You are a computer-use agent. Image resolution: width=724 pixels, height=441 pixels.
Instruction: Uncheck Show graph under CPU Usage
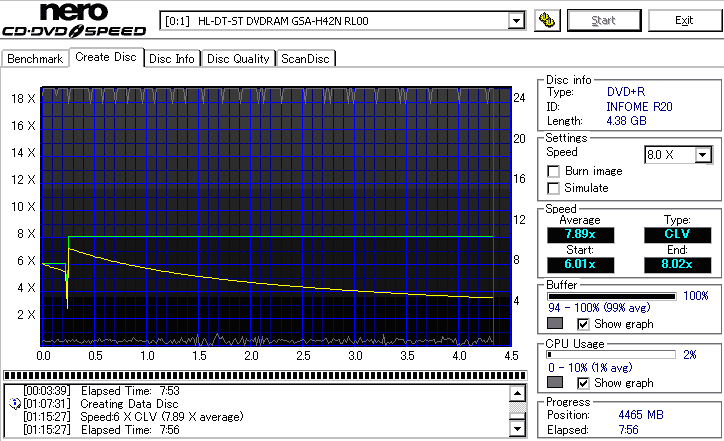pyautogui.click(x=583, y=383)
